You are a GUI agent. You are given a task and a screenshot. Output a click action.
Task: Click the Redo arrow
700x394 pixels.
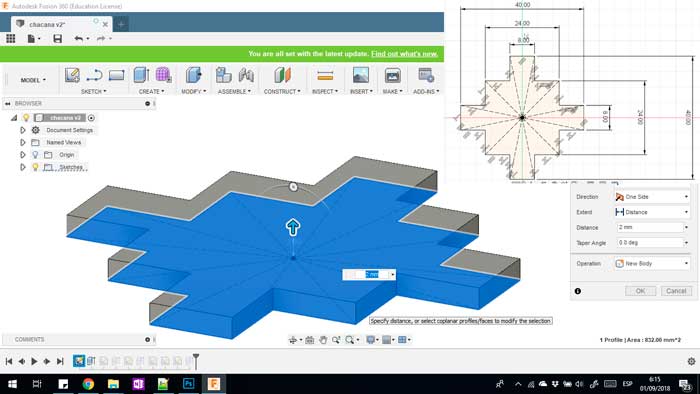click(101, 39)
